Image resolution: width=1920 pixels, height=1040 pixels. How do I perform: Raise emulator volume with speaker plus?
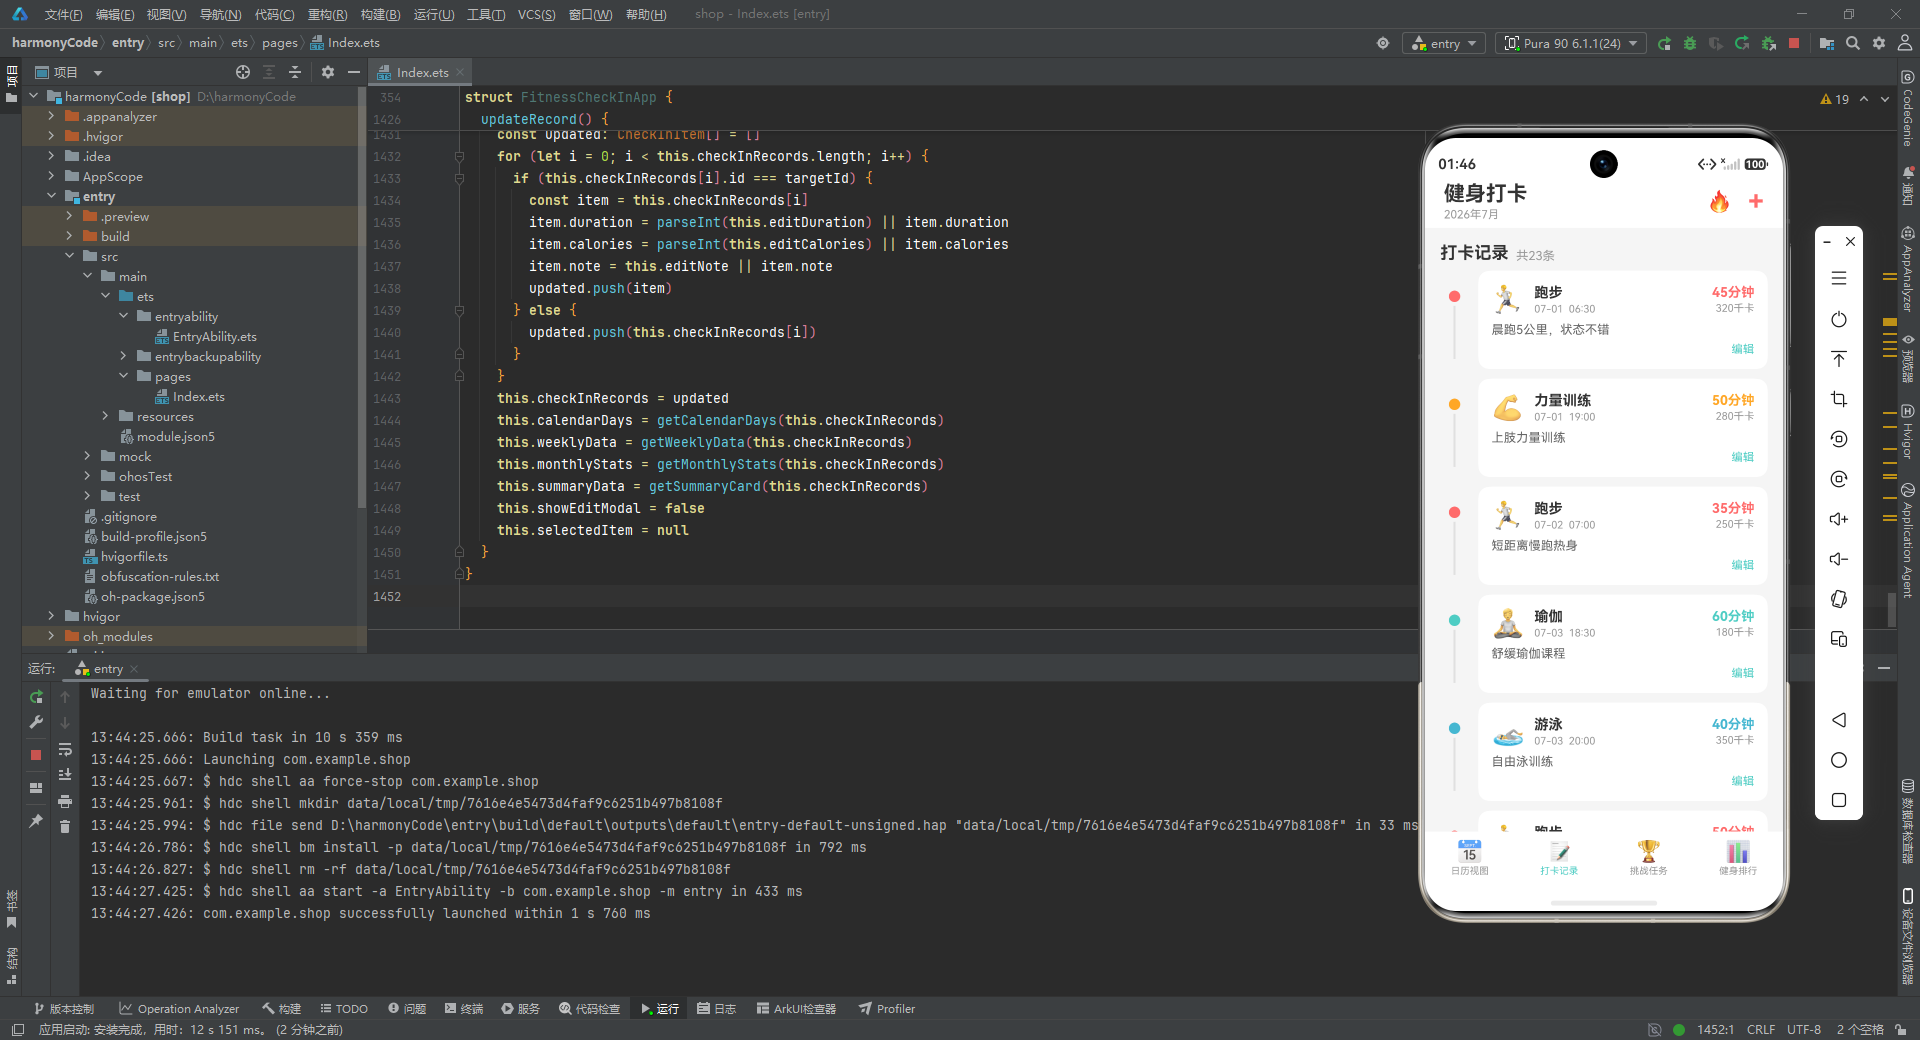[x=1839, y=519]
